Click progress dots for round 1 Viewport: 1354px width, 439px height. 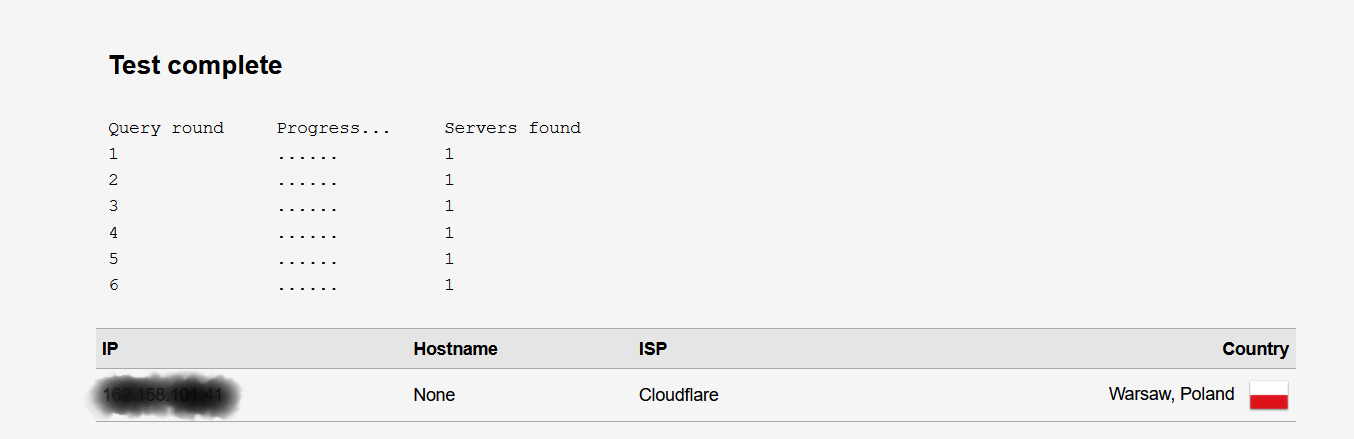tap(307, 158)
